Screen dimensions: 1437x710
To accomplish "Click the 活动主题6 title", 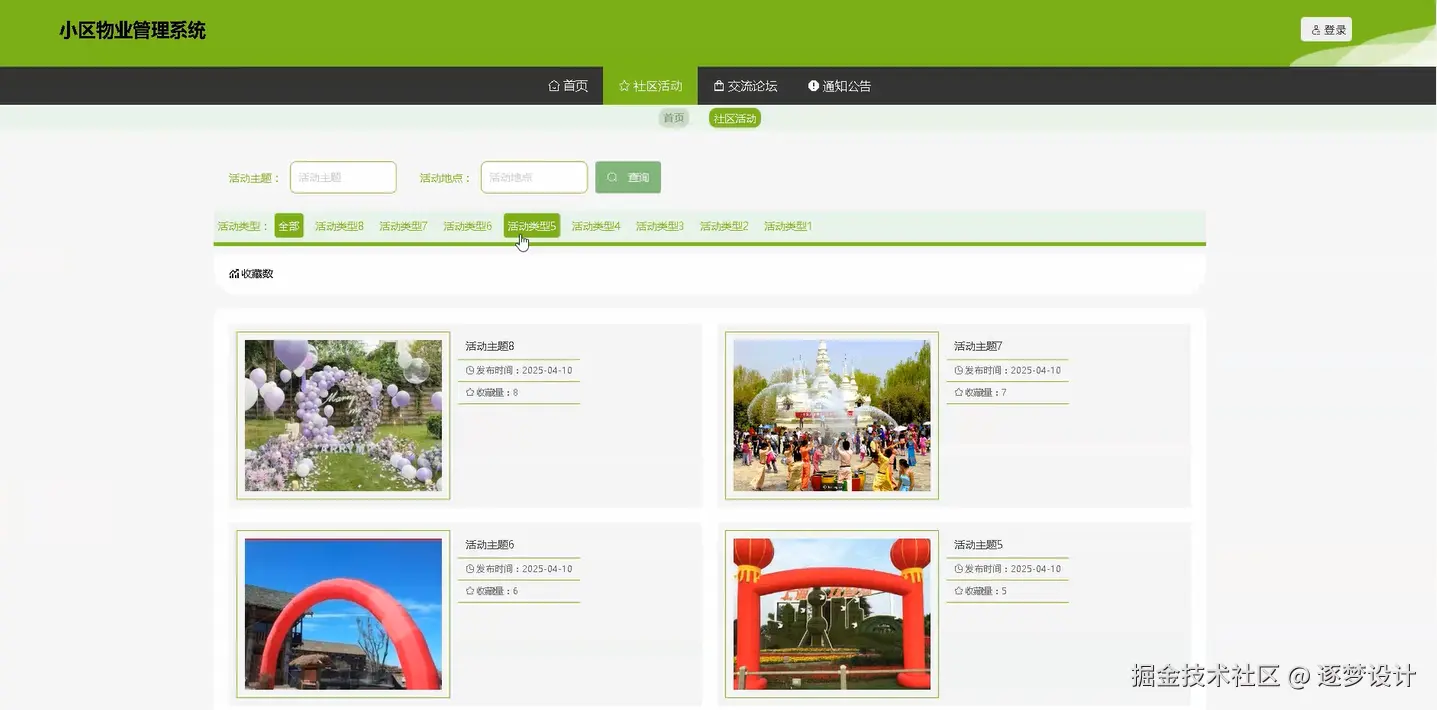I will 490,545.
